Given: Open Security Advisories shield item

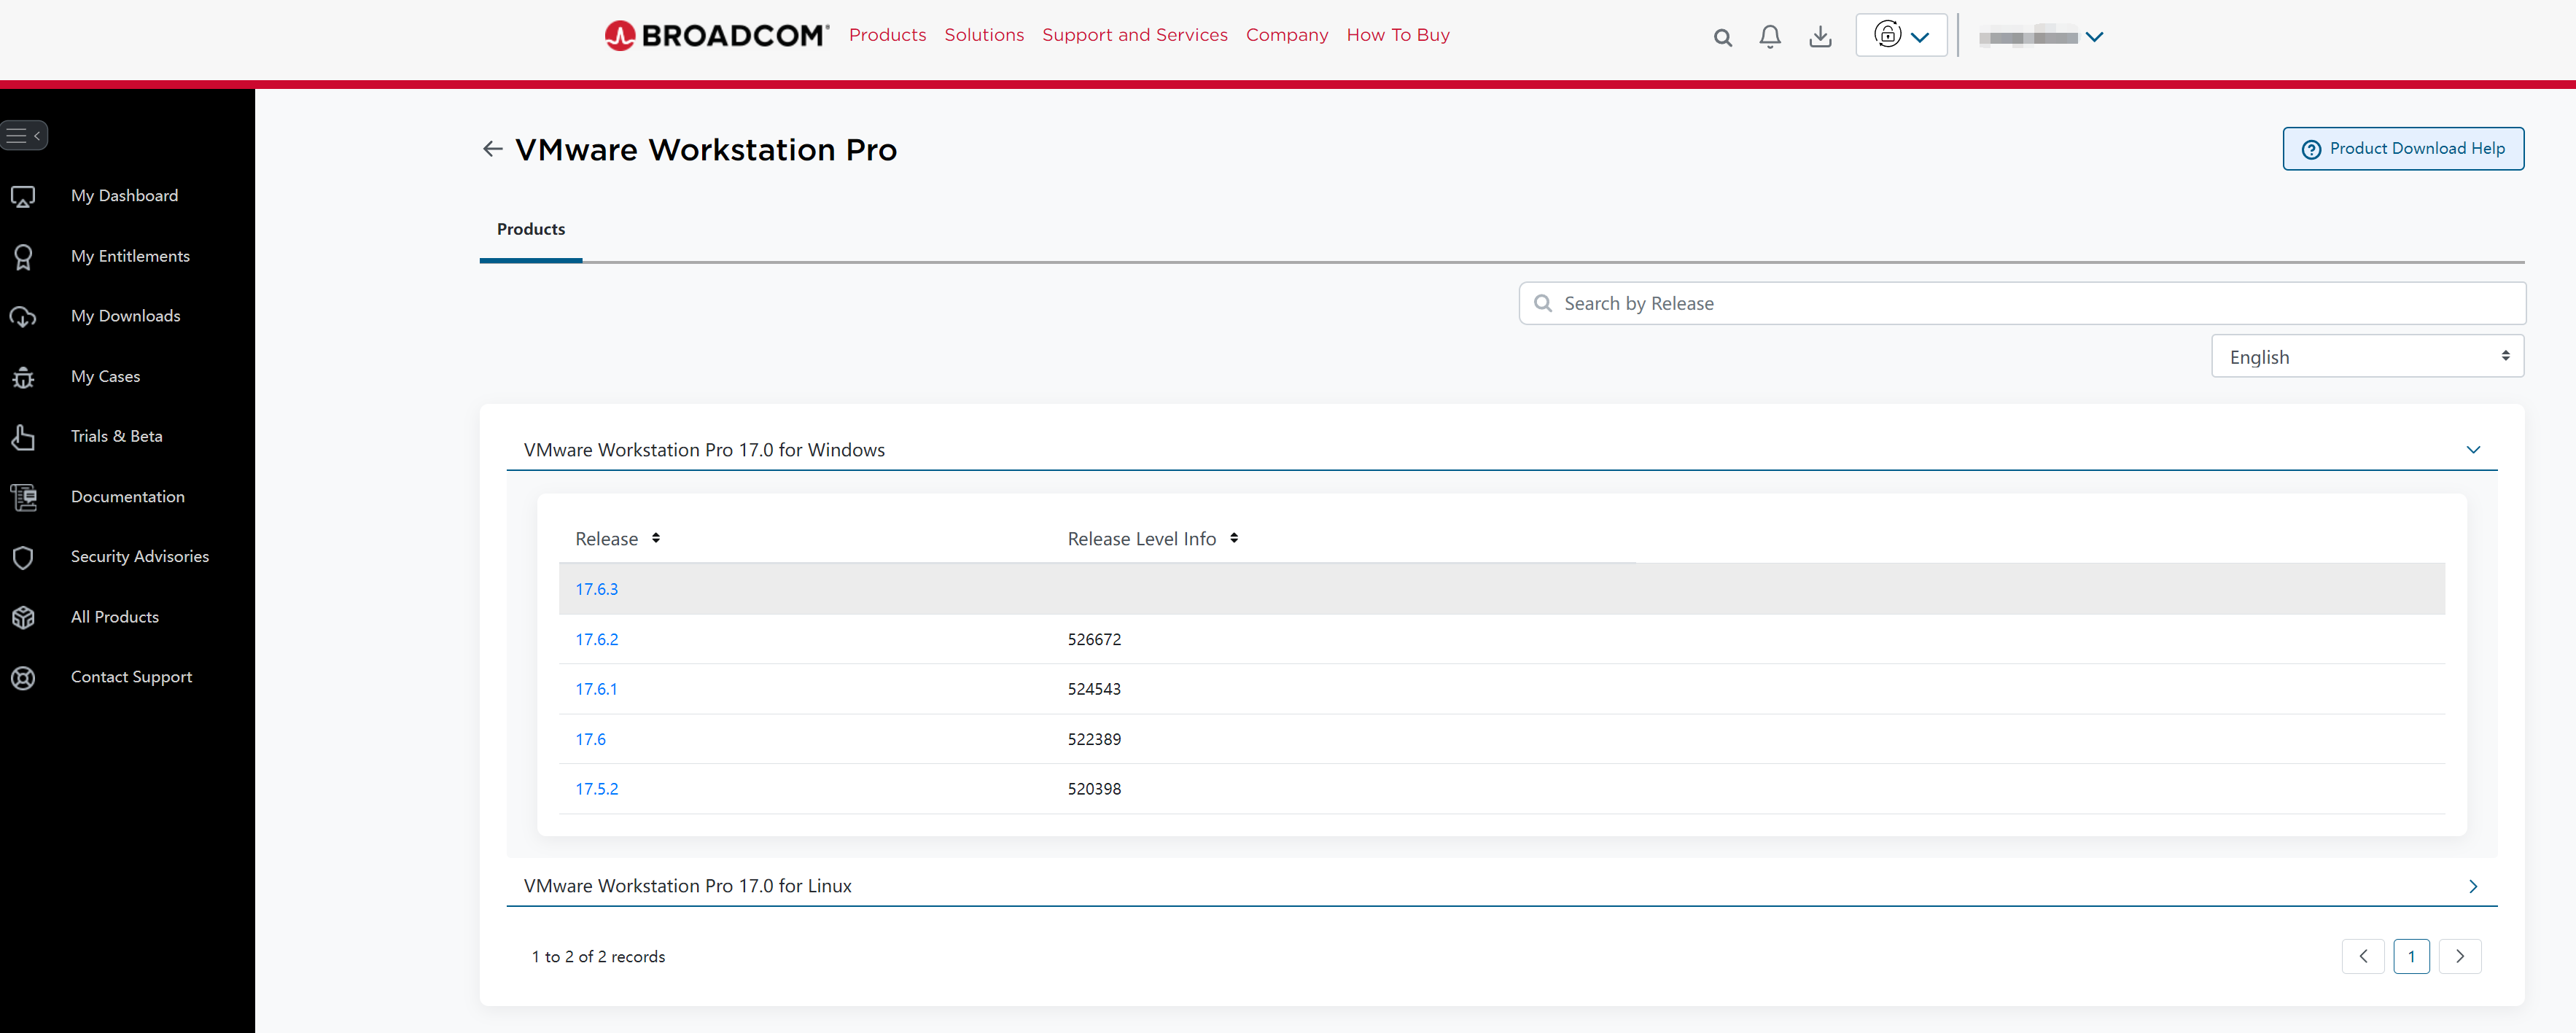Looking at the screenshot, I should click(x=139, y=556).
